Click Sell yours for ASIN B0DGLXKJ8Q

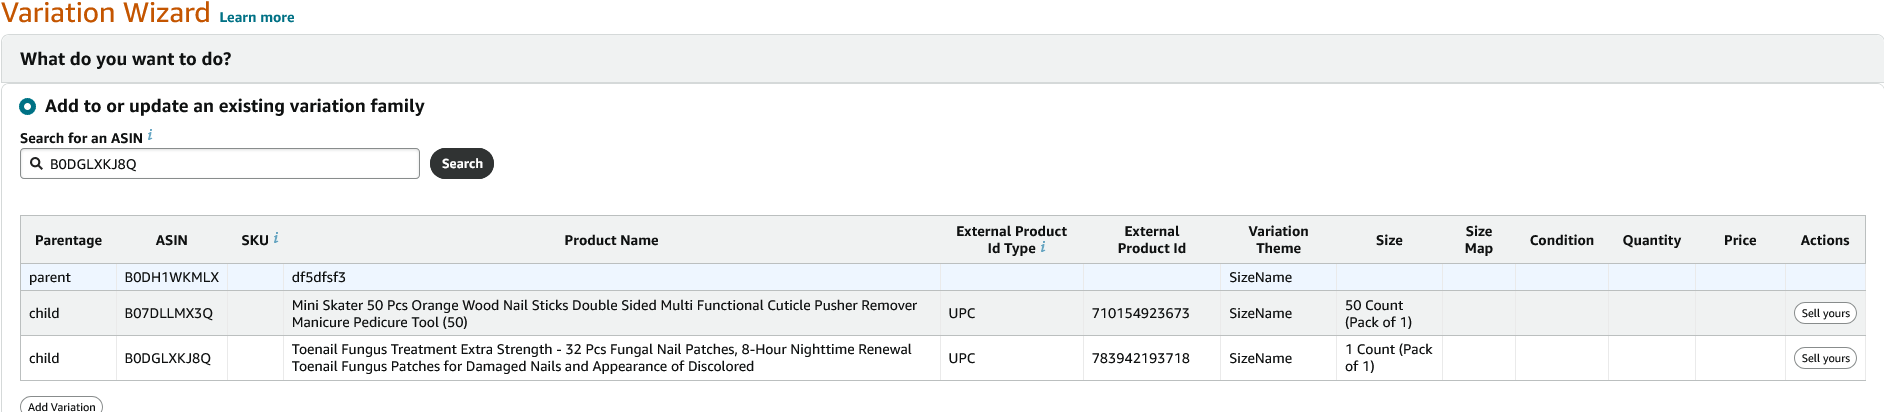1825,358
